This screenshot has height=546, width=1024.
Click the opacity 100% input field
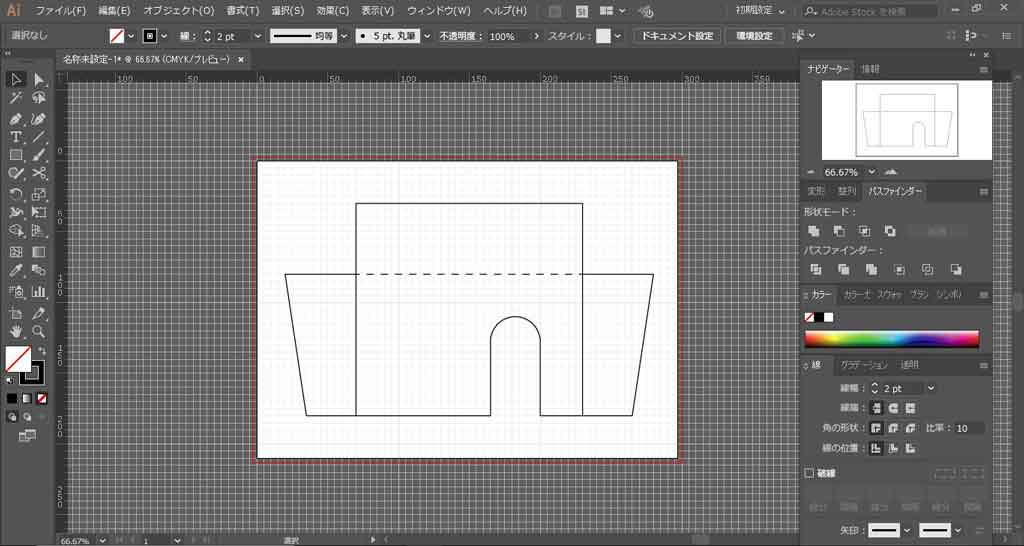click(x=503, y=36)
